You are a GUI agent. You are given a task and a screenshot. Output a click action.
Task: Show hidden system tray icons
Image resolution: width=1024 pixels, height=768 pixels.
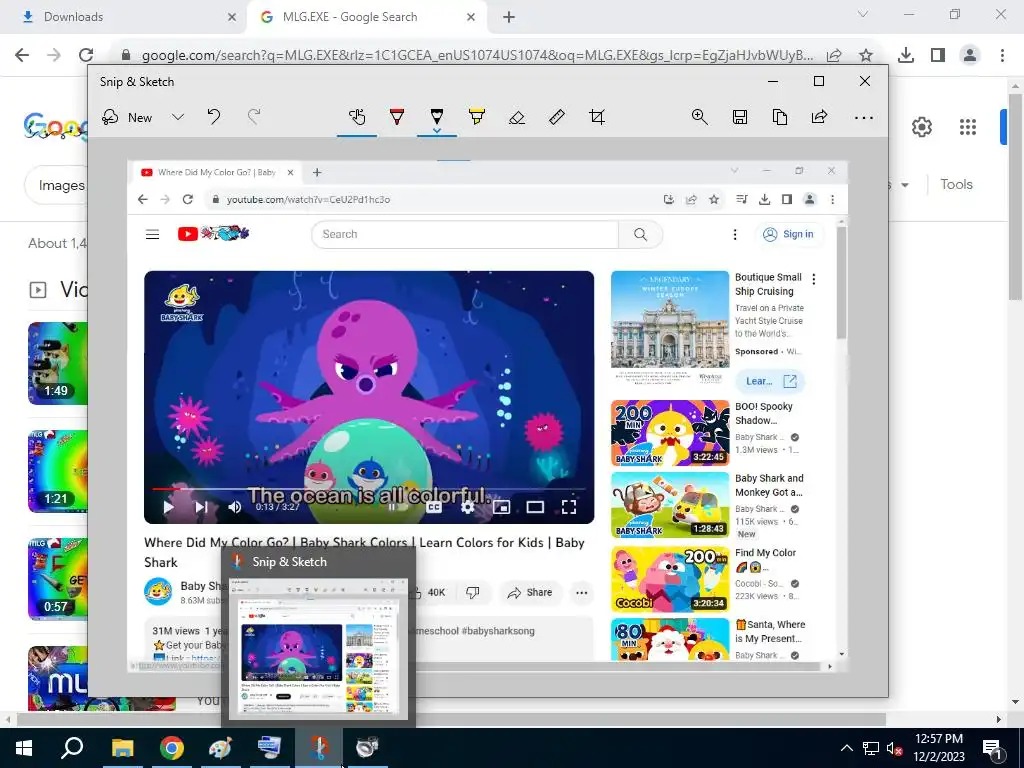tap(846, 748)
